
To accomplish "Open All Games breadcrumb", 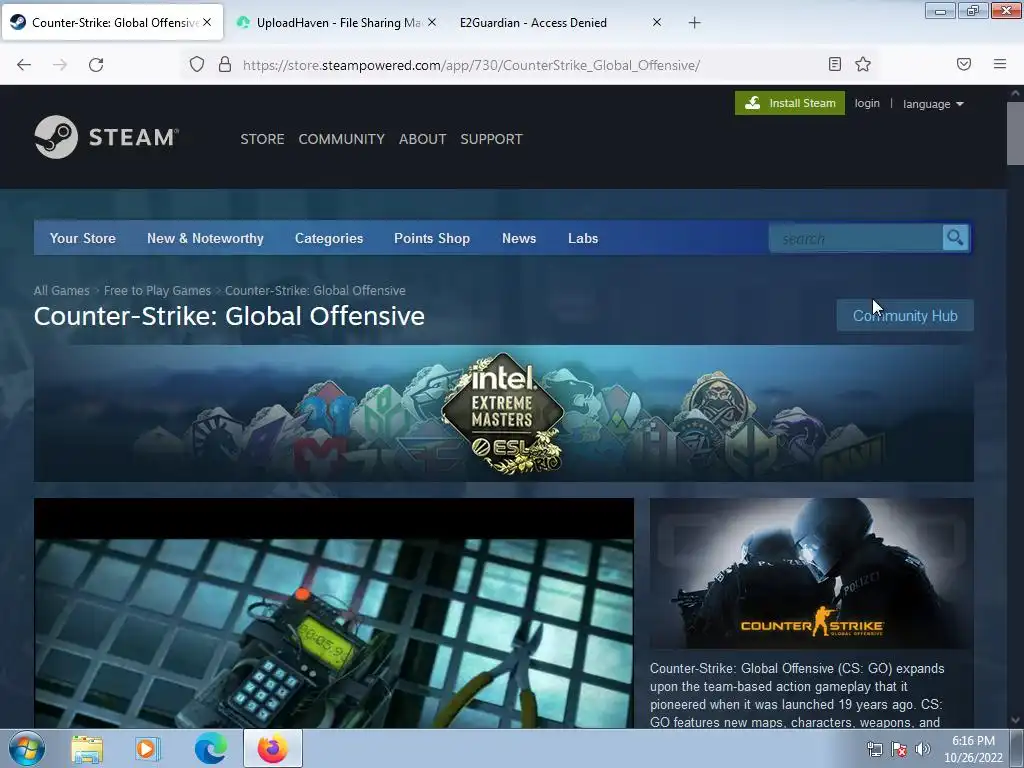I will 61,291.
